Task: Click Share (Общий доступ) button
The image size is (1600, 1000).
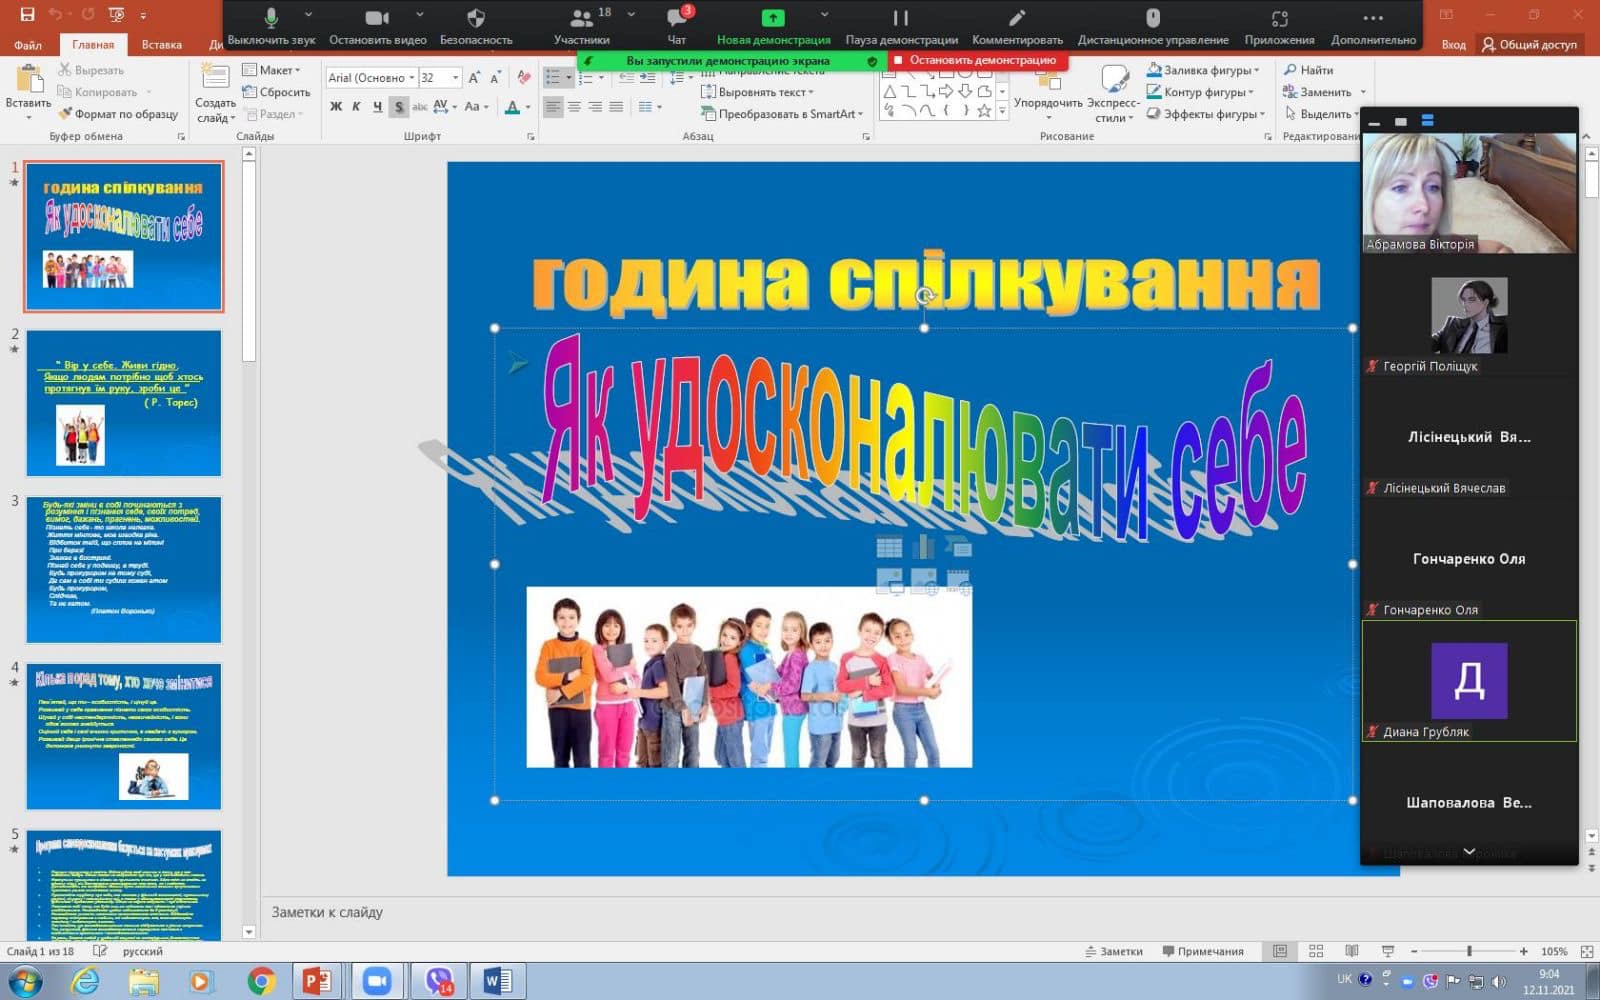Action: [1529, 44]
